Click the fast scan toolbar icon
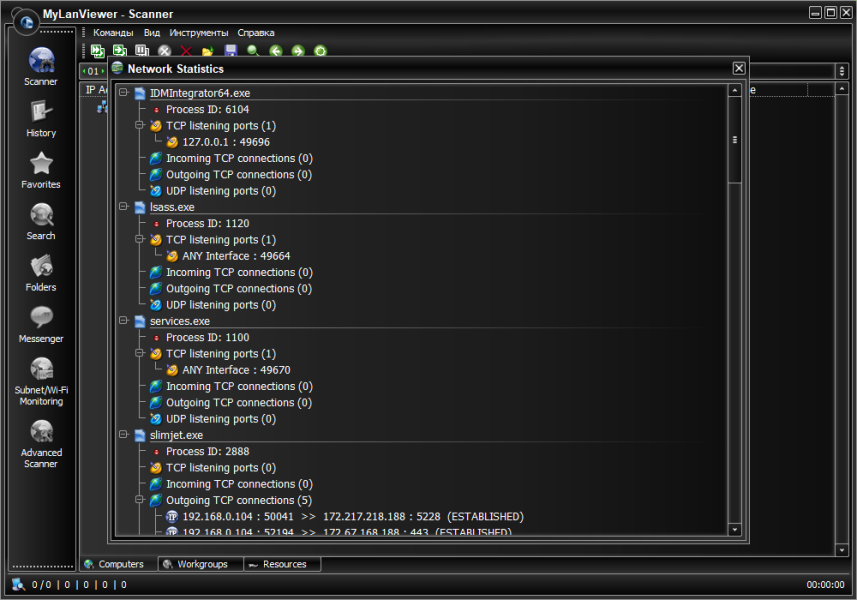857x600 pixels. [98, 51]
